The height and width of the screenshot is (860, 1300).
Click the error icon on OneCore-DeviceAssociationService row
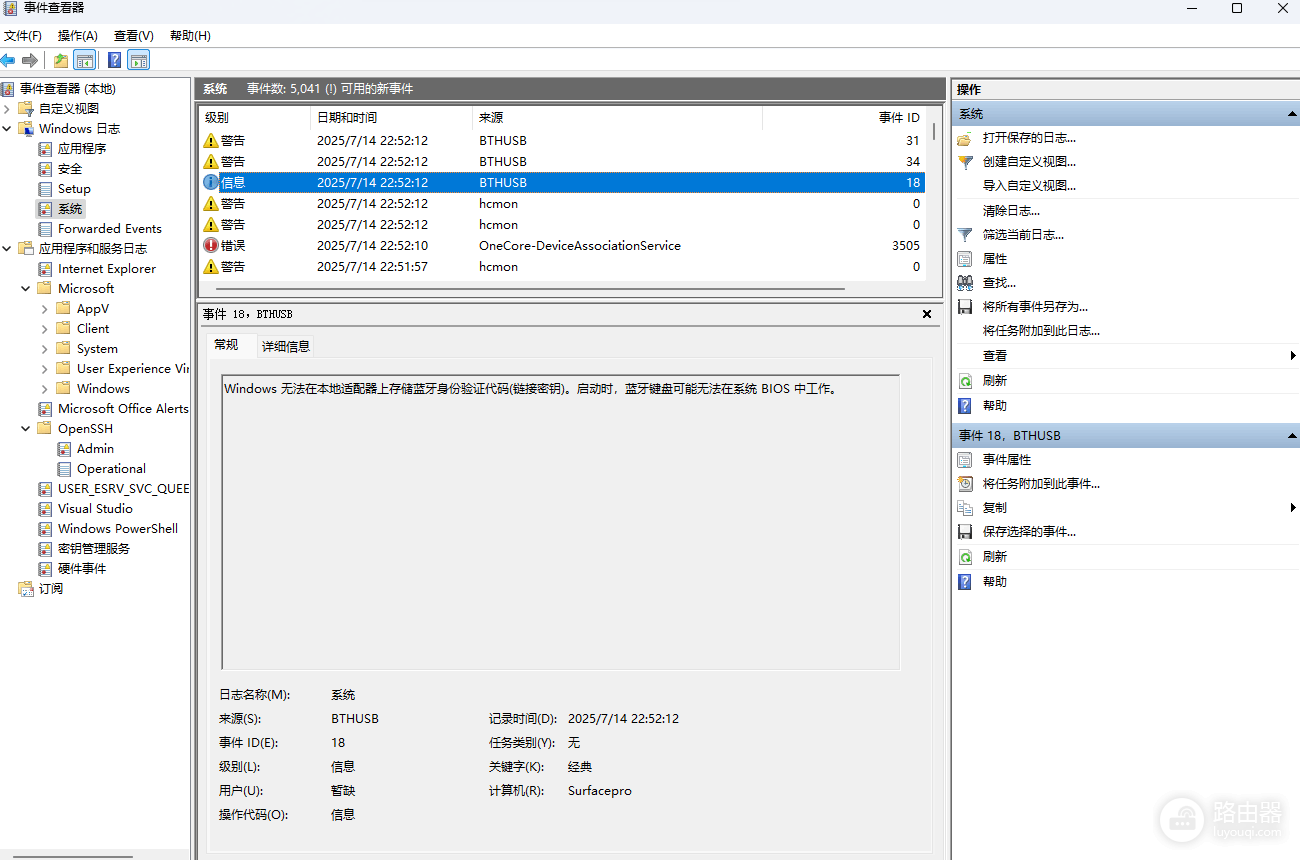pos(211,246)
